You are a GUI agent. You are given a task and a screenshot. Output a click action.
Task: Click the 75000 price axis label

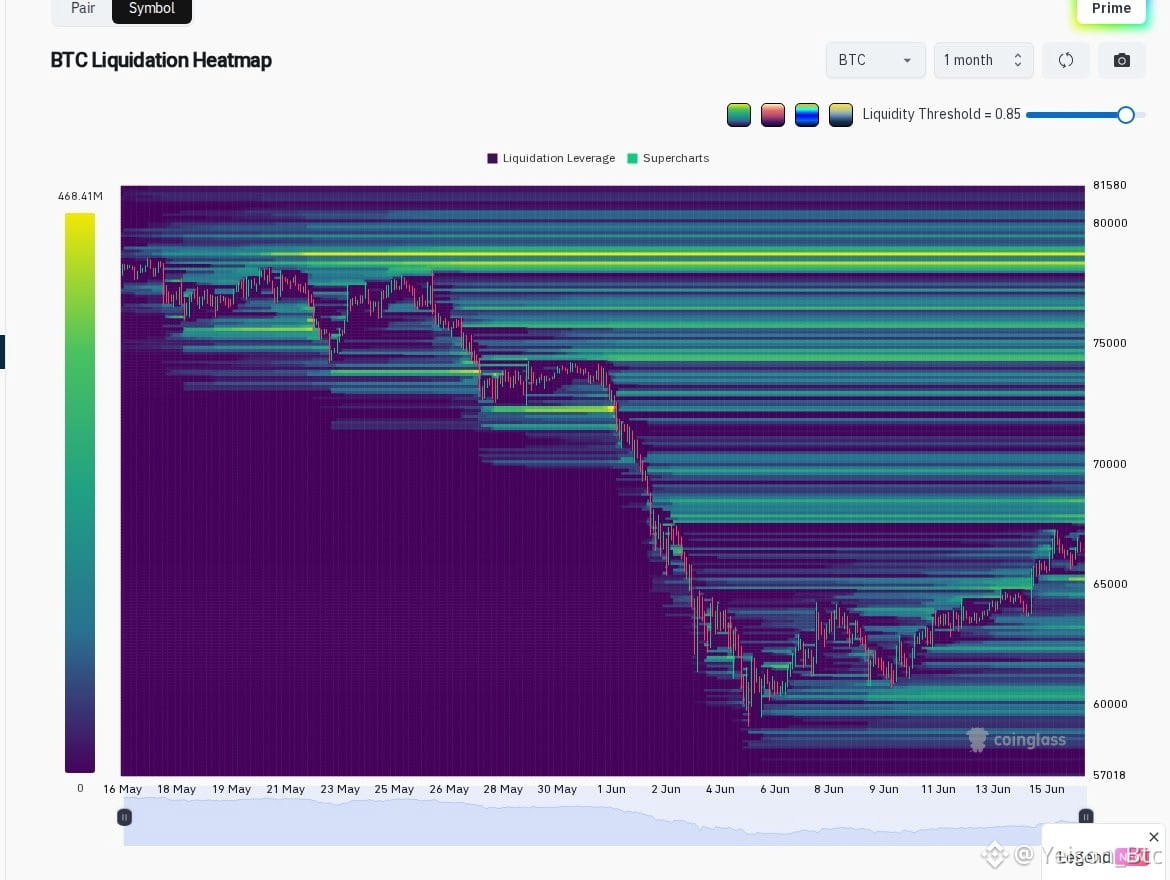click(x=1110, y=343)
